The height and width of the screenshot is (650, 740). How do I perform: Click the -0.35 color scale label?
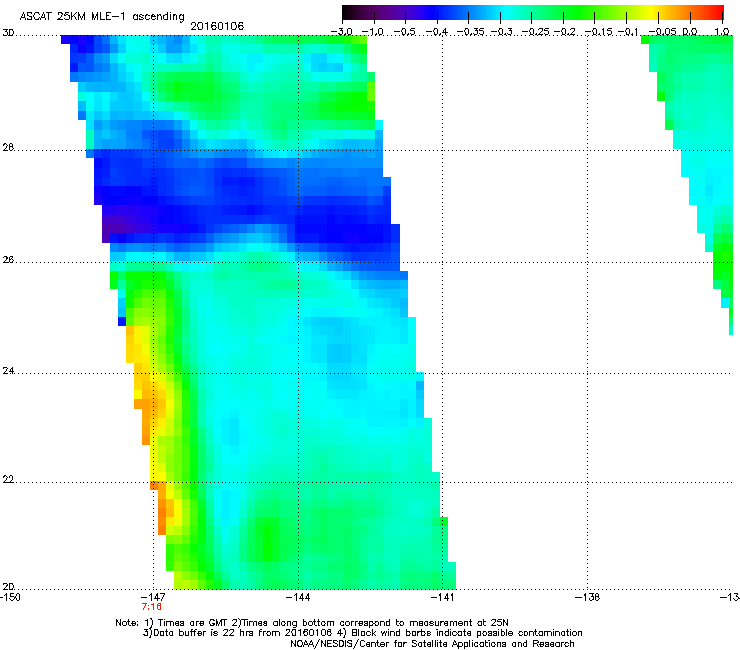tap(471, 32)
